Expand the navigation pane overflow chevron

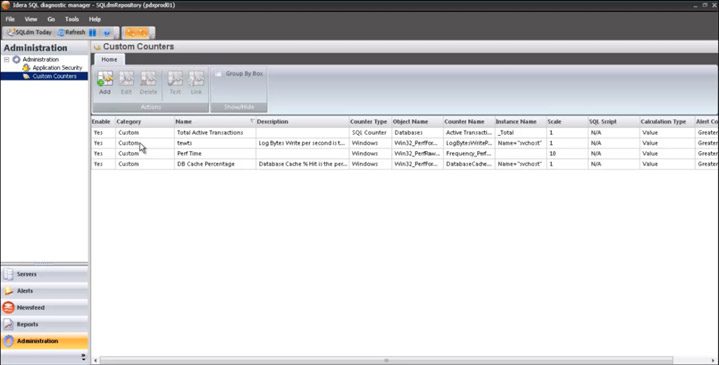(x=83, y=356)
